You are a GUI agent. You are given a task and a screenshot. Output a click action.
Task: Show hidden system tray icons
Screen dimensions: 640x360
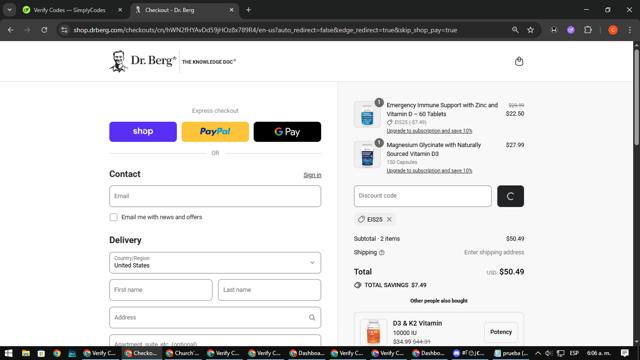[x=538, y=353]
